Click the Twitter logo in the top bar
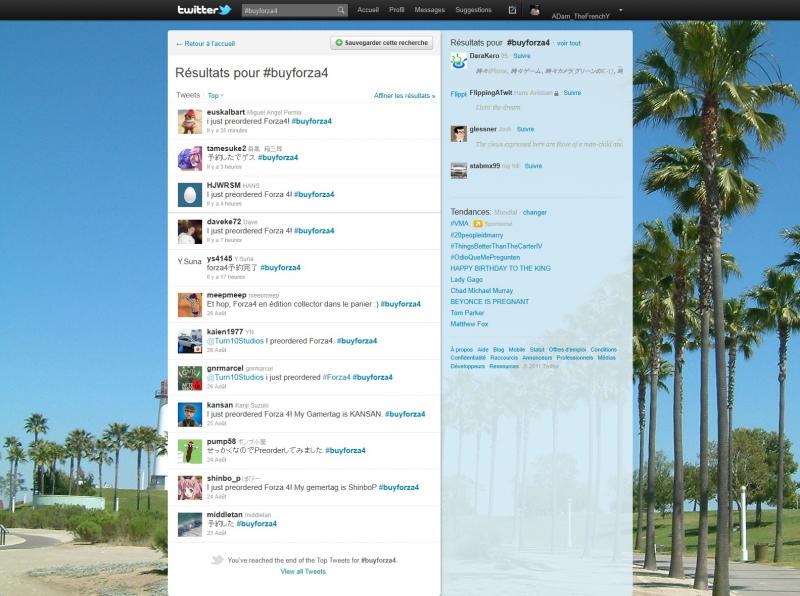 (x=204, y=10)
